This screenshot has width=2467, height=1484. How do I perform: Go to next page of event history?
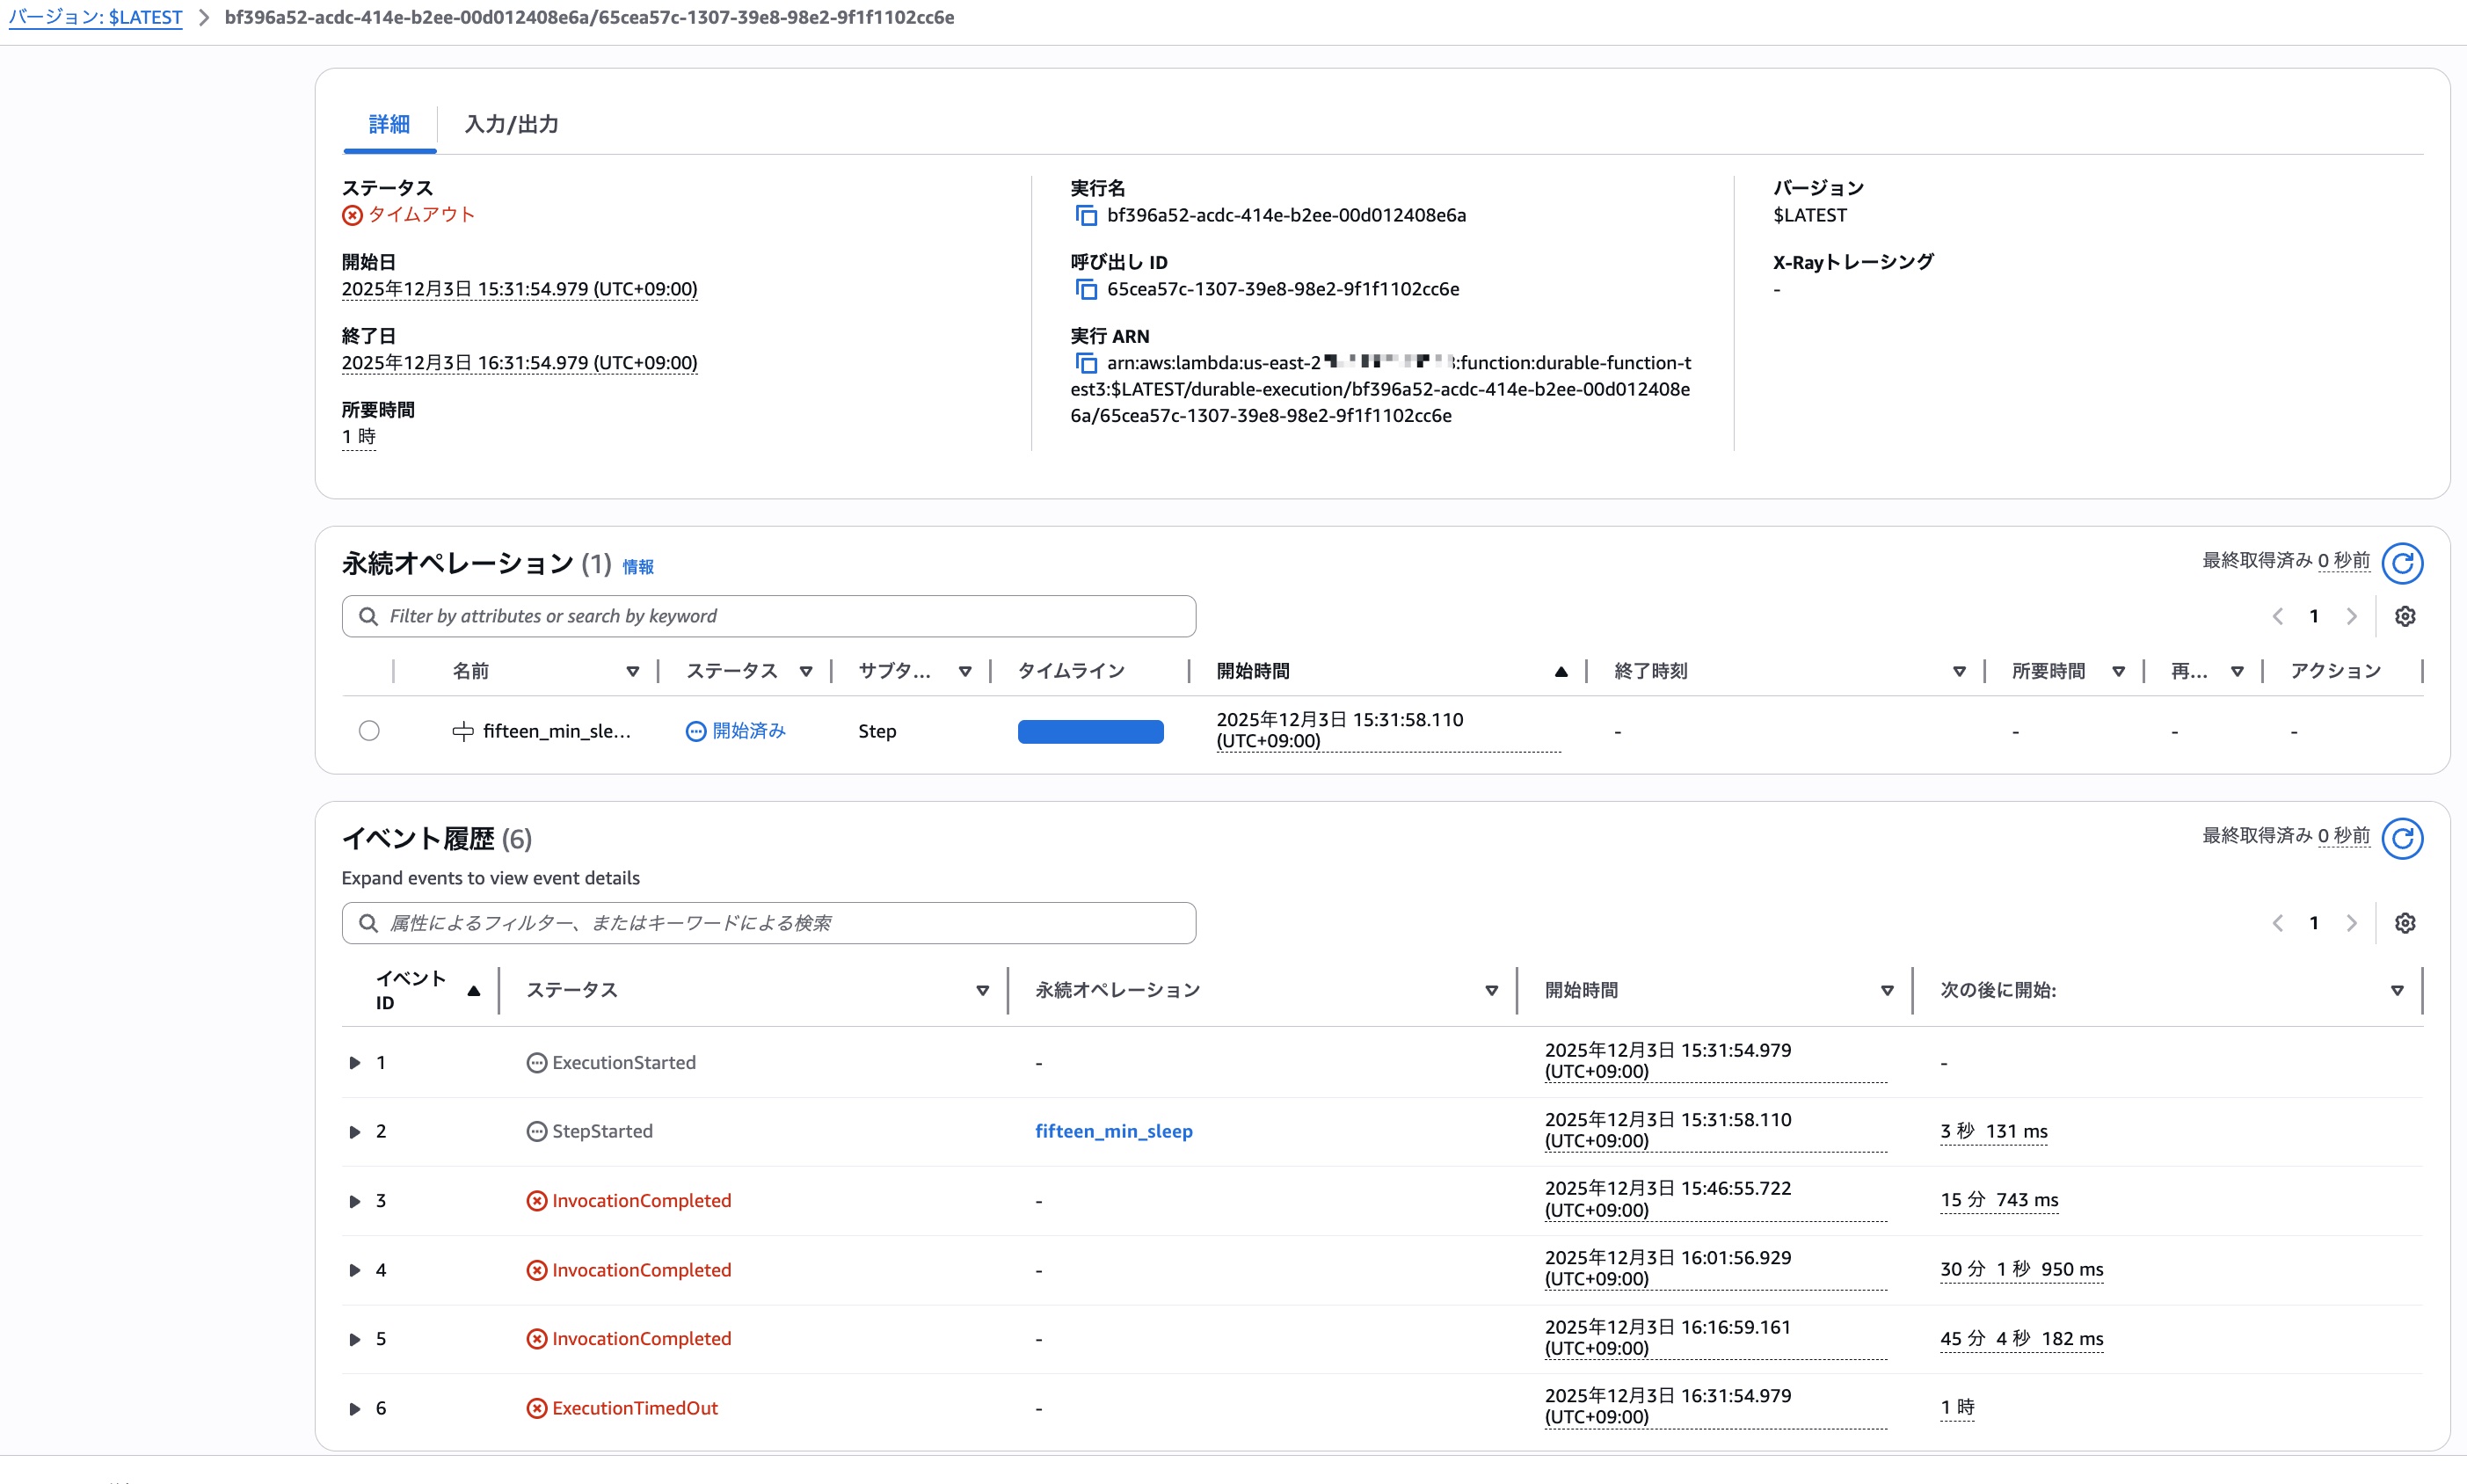click(x=2352, y=923)
